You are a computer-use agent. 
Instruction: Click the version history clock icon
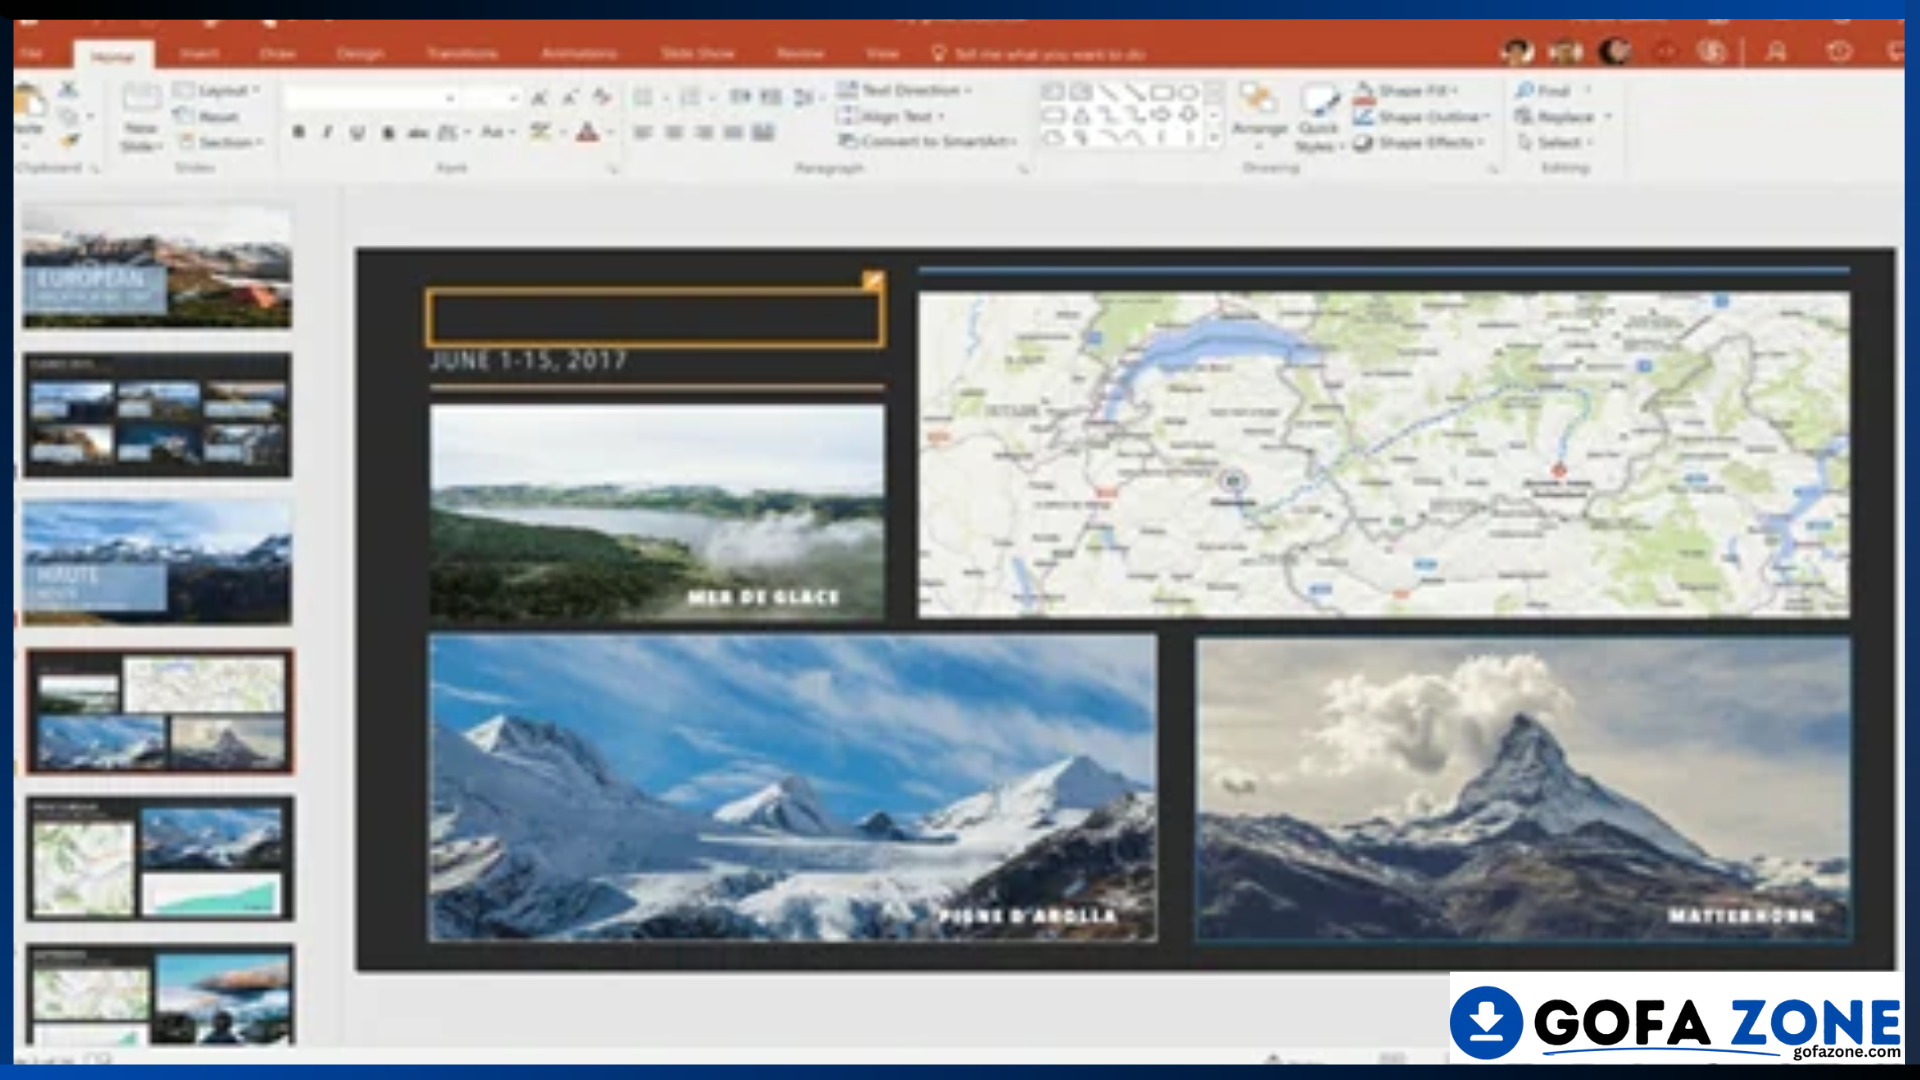click(1838, 51)
